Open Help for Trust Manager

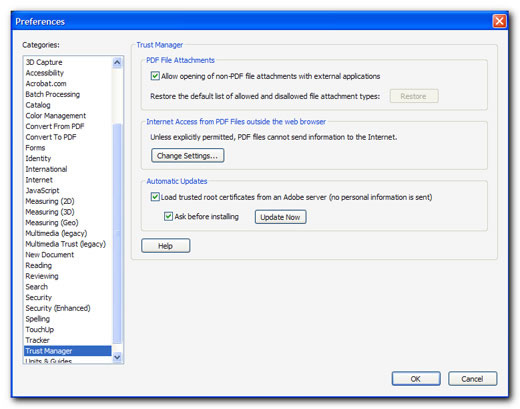coord(166,246)
